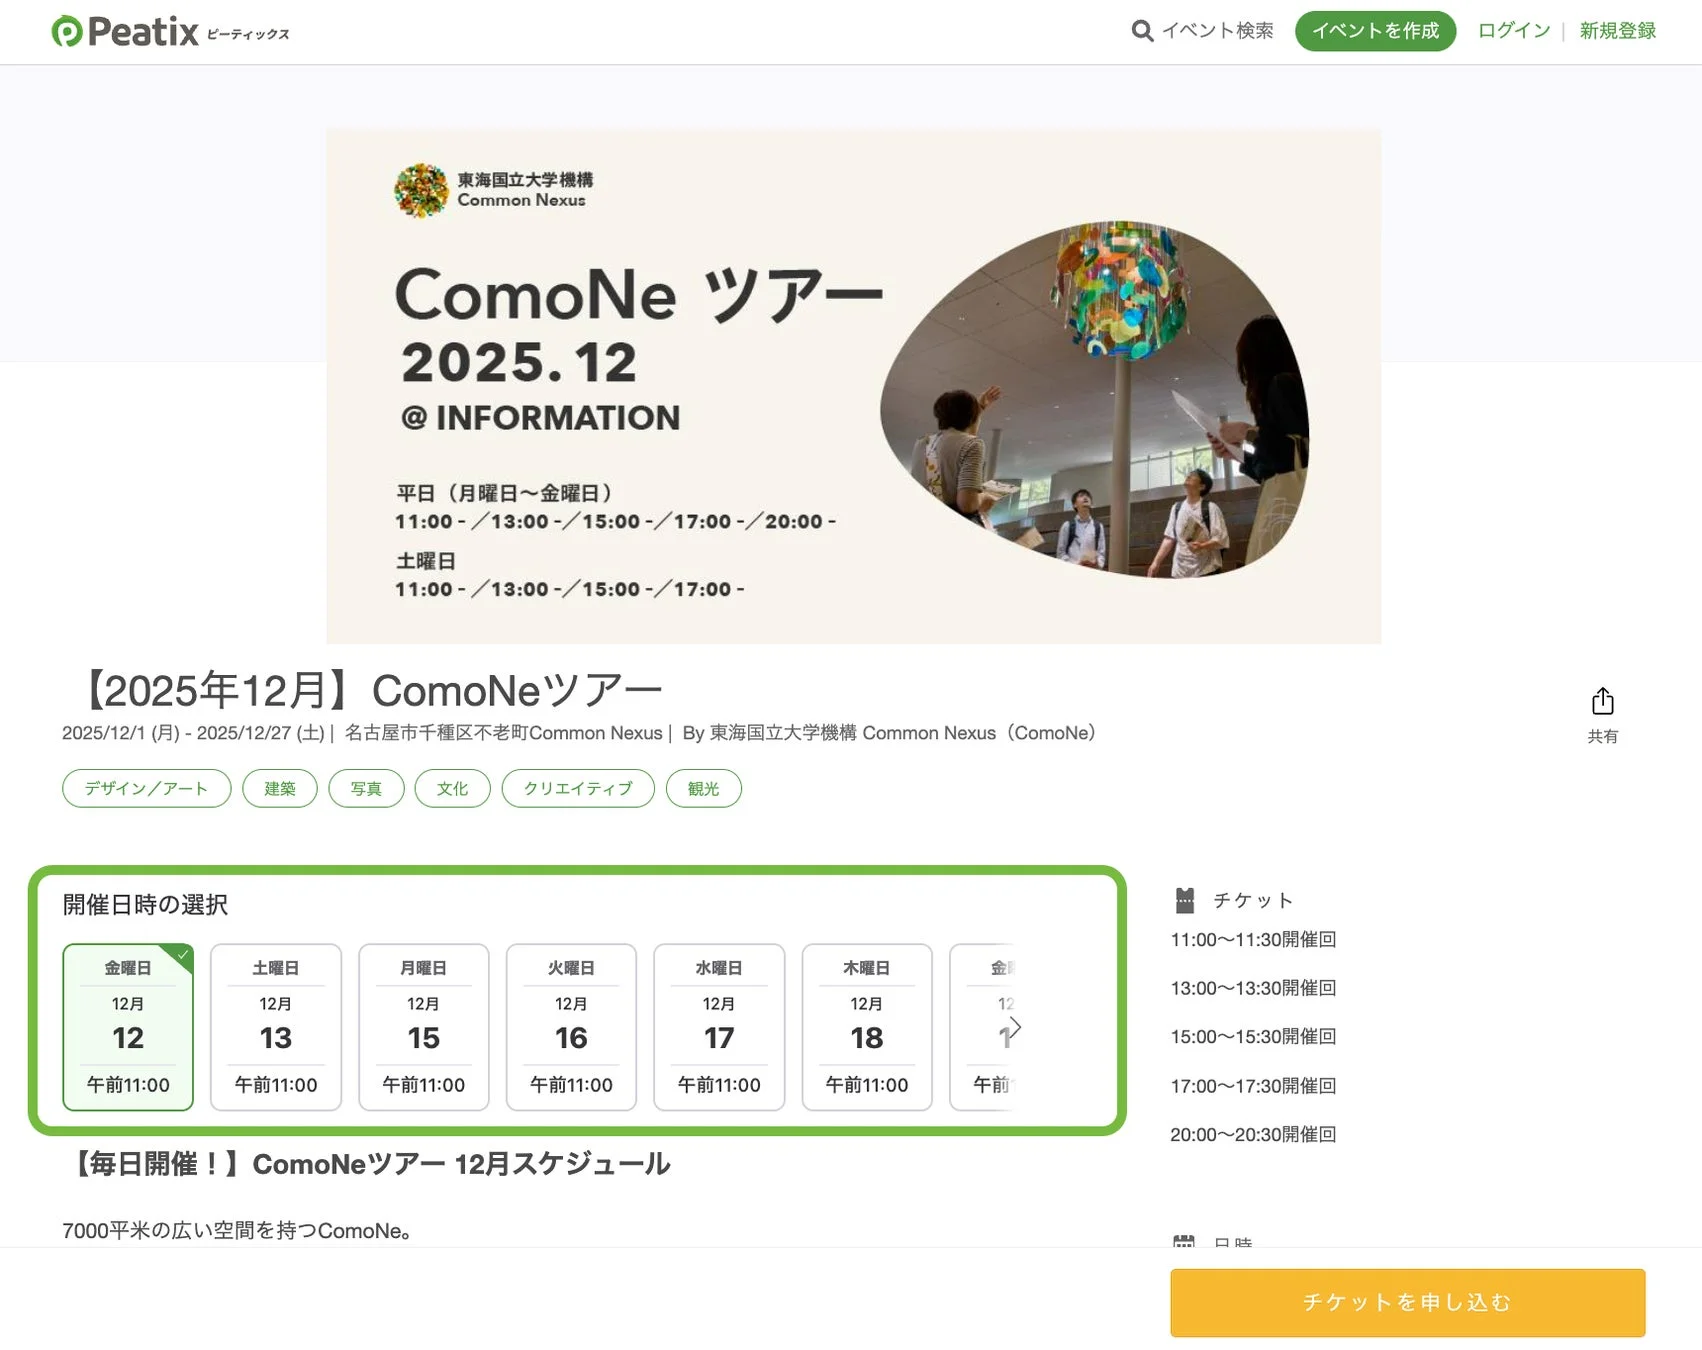Select the 土曜日 12月13 date card
The width and height of the screenshot is (1702, 1350).
point(276,1027)
